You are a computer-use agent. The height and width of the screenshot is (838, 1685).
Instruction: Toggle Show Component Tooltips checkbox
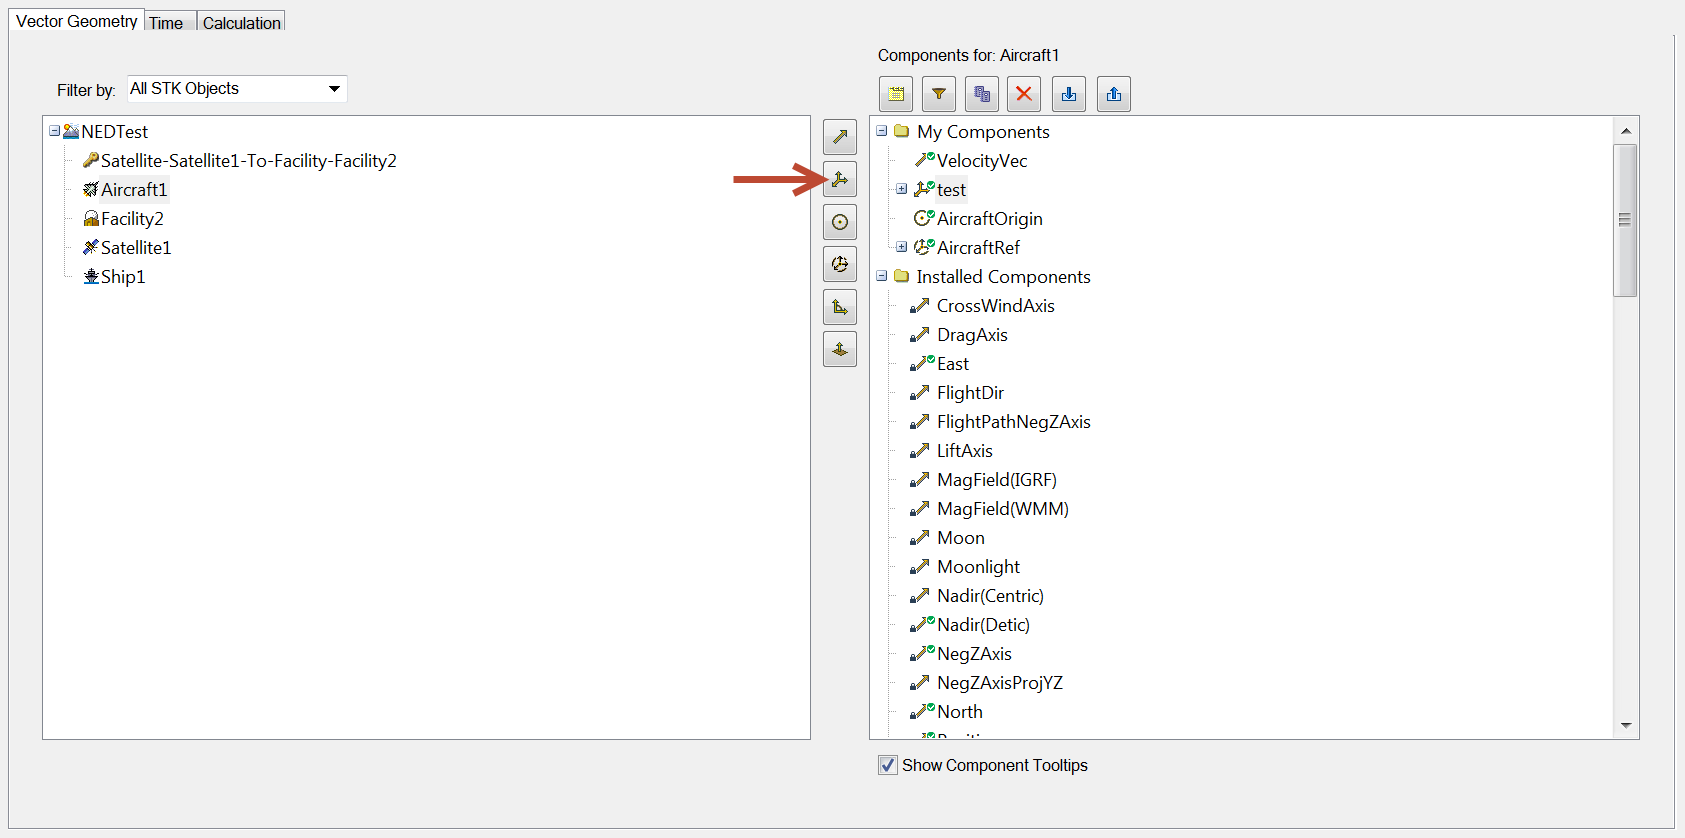pyautogui.click(x=888, y=765)
